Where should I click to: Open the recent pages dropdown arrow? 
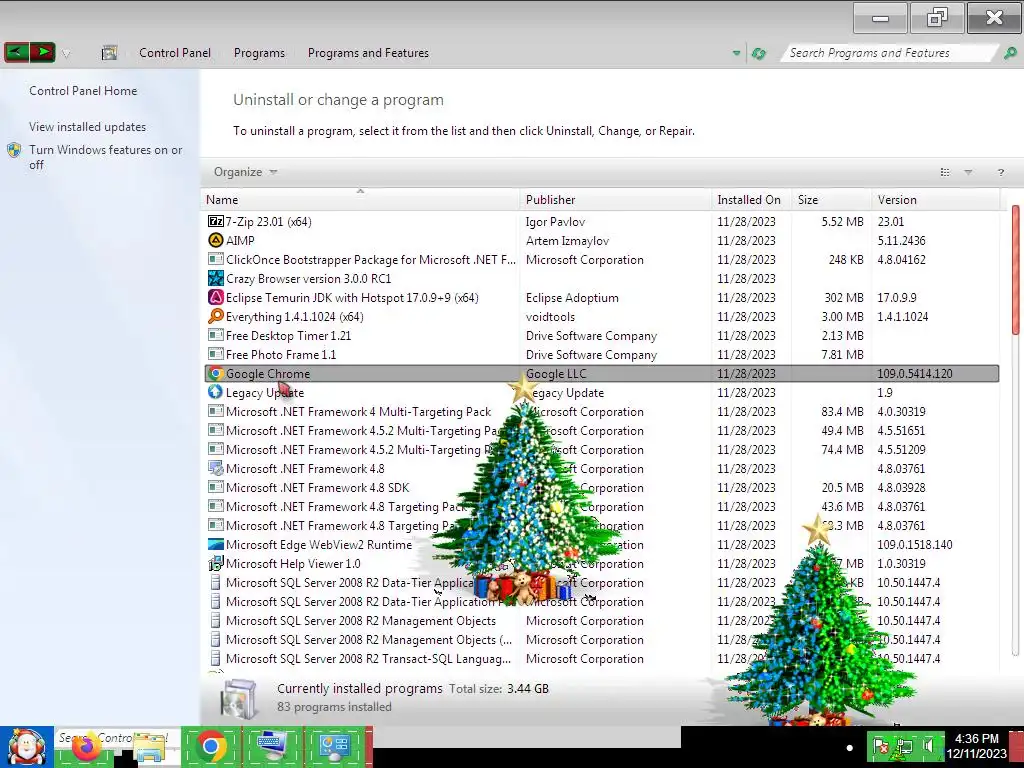point(66,53)
